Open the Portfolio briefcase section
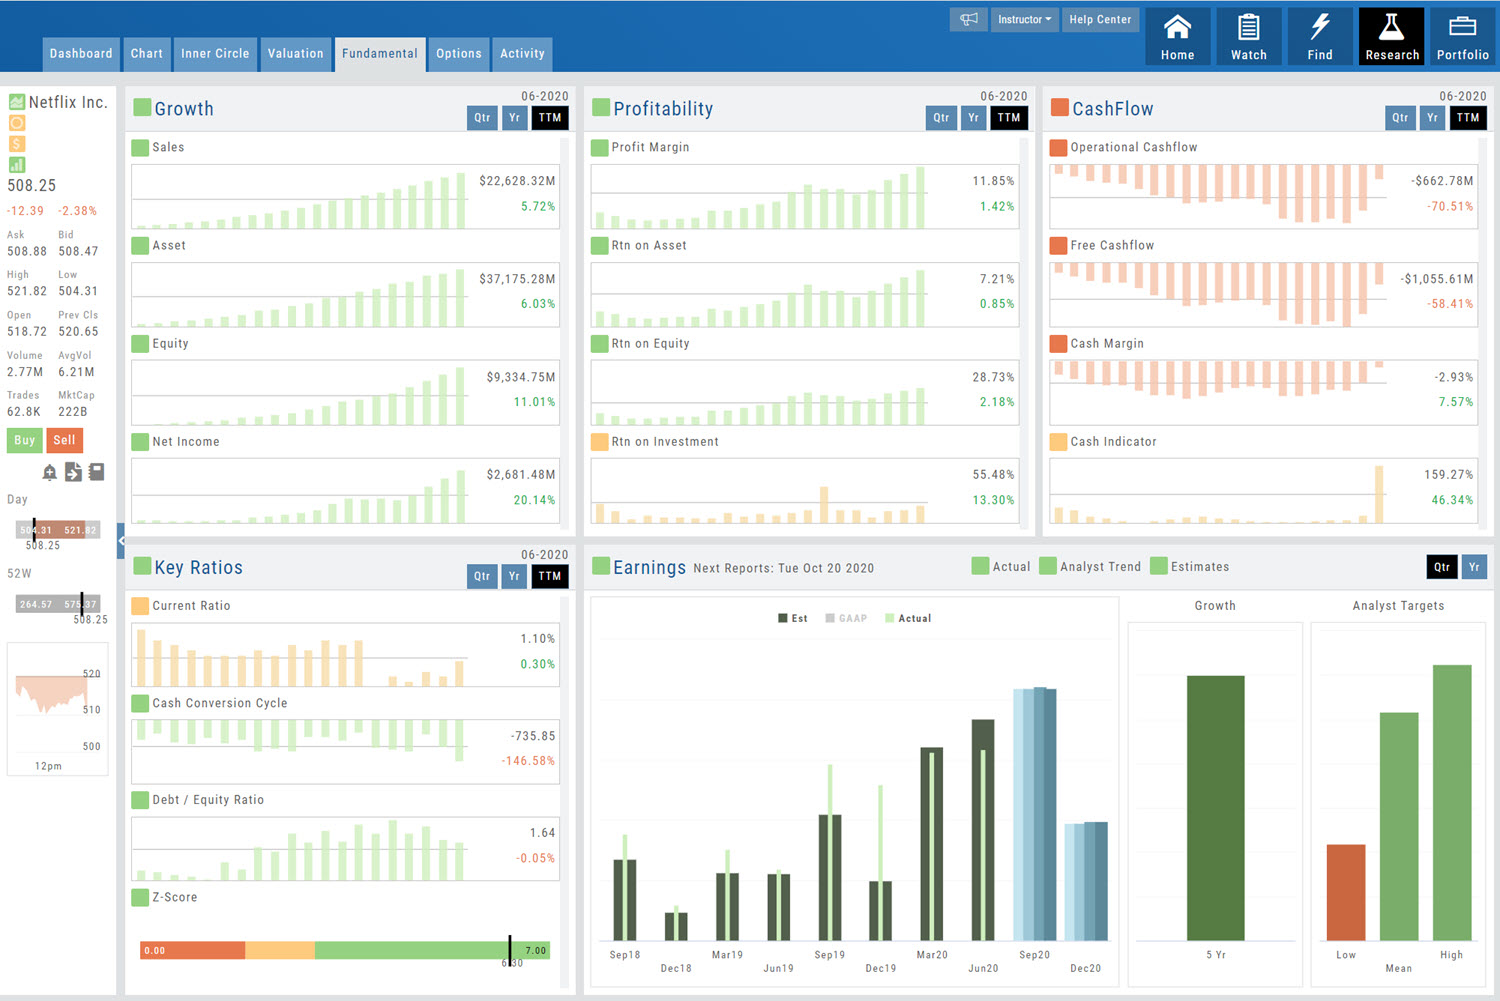1500x1001 pixels. tap(1462, 37)
